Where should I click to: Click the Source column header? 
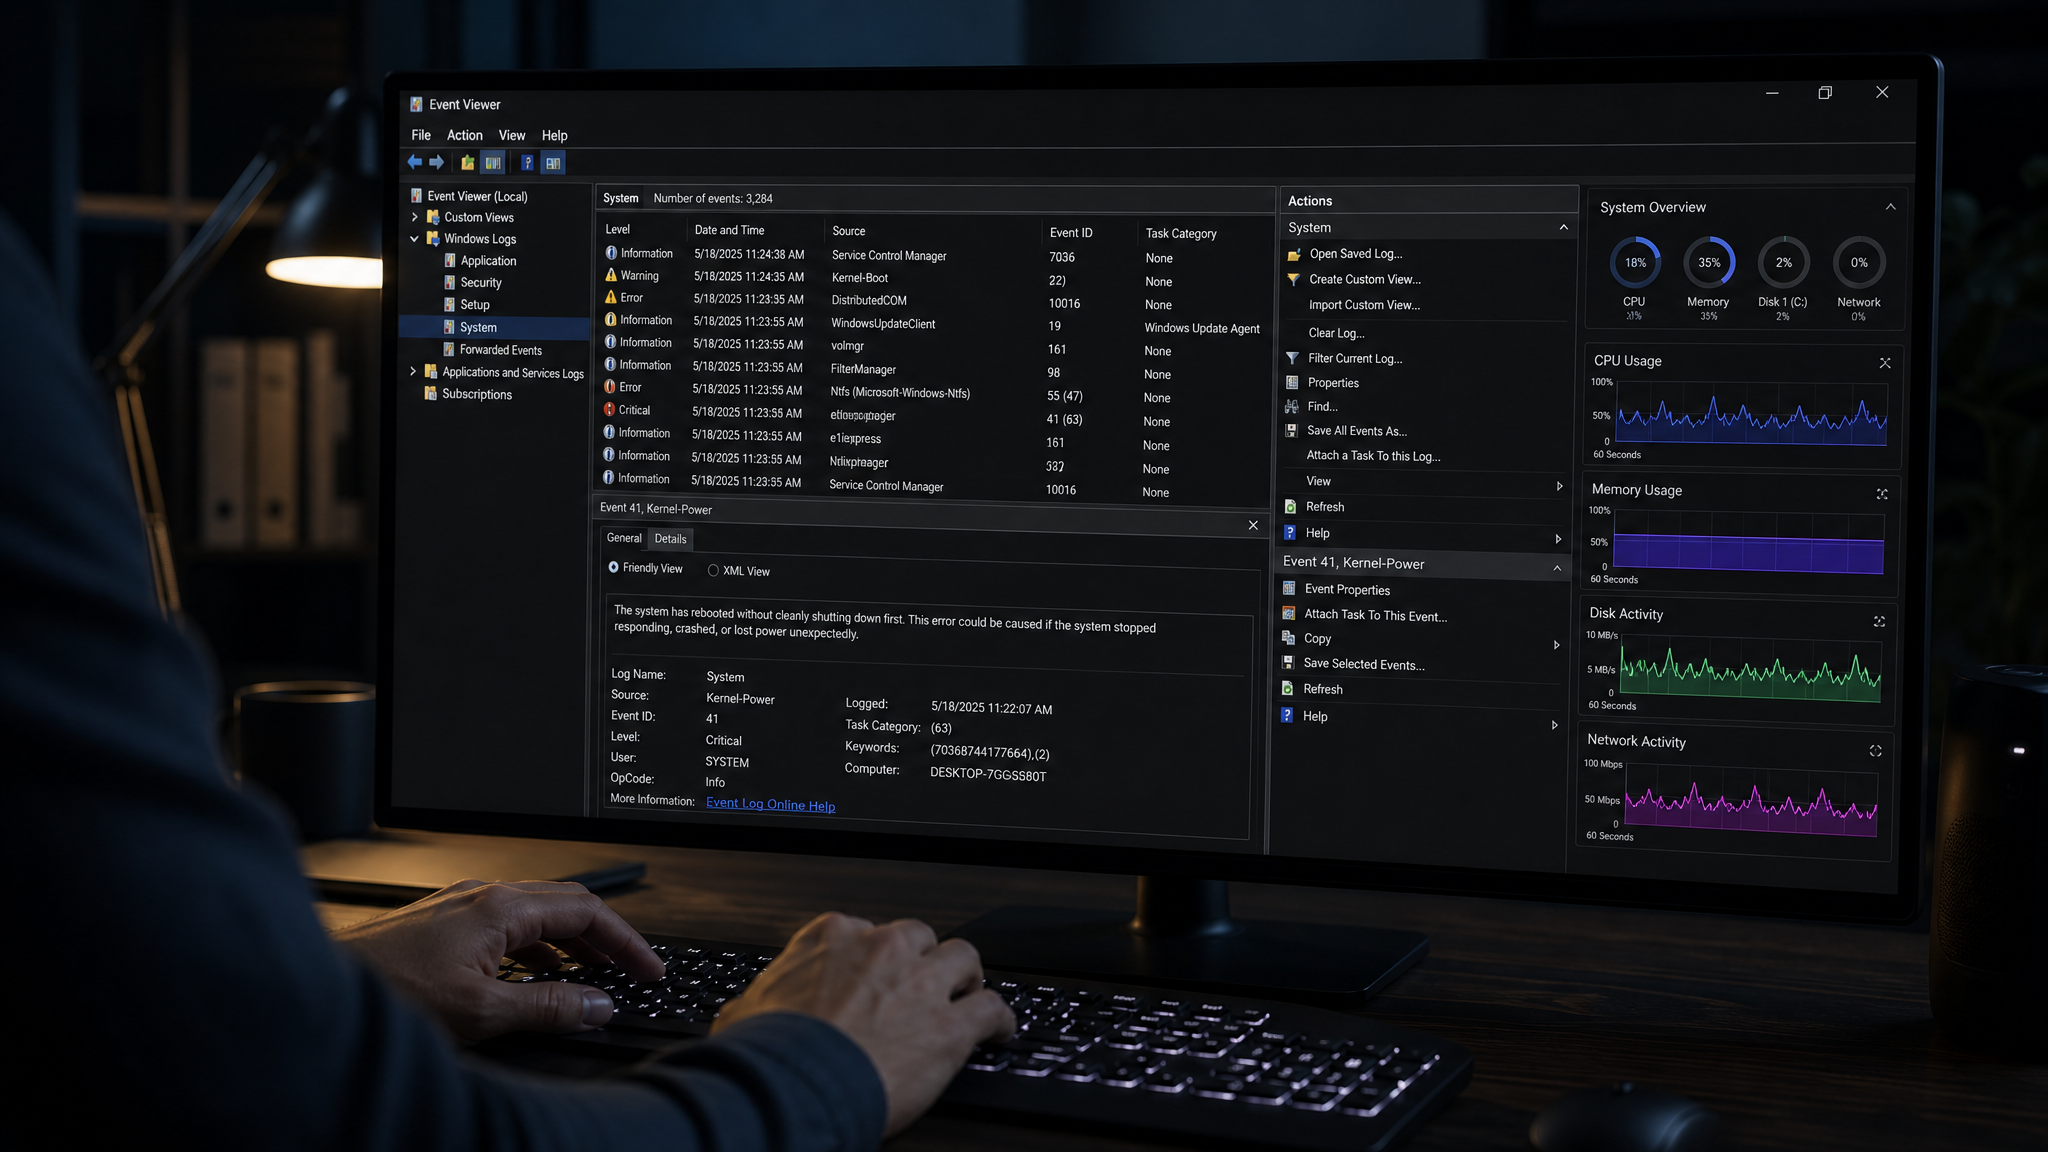[x=848, y=231]
